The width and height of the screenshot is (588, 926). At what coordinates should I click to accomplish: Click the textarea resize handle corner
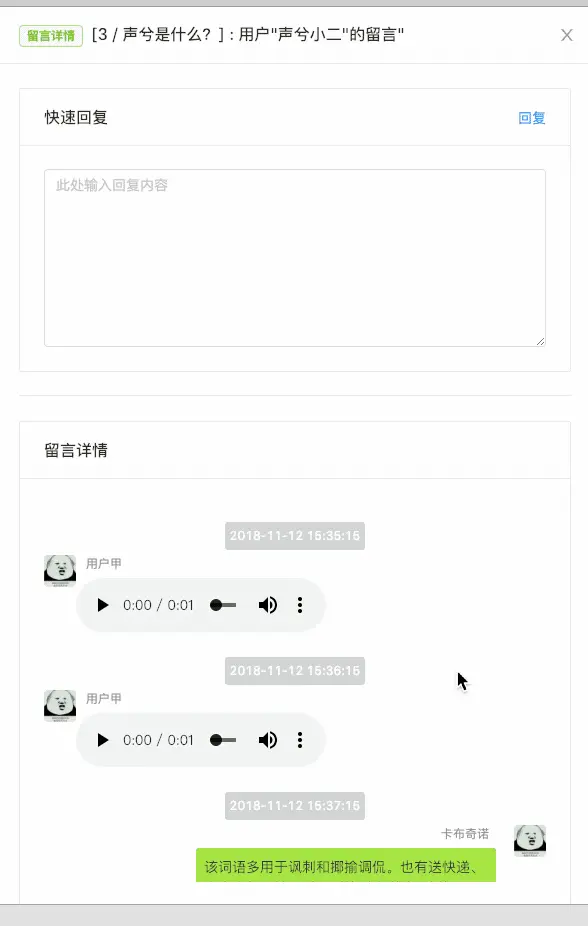click(540, 341)
